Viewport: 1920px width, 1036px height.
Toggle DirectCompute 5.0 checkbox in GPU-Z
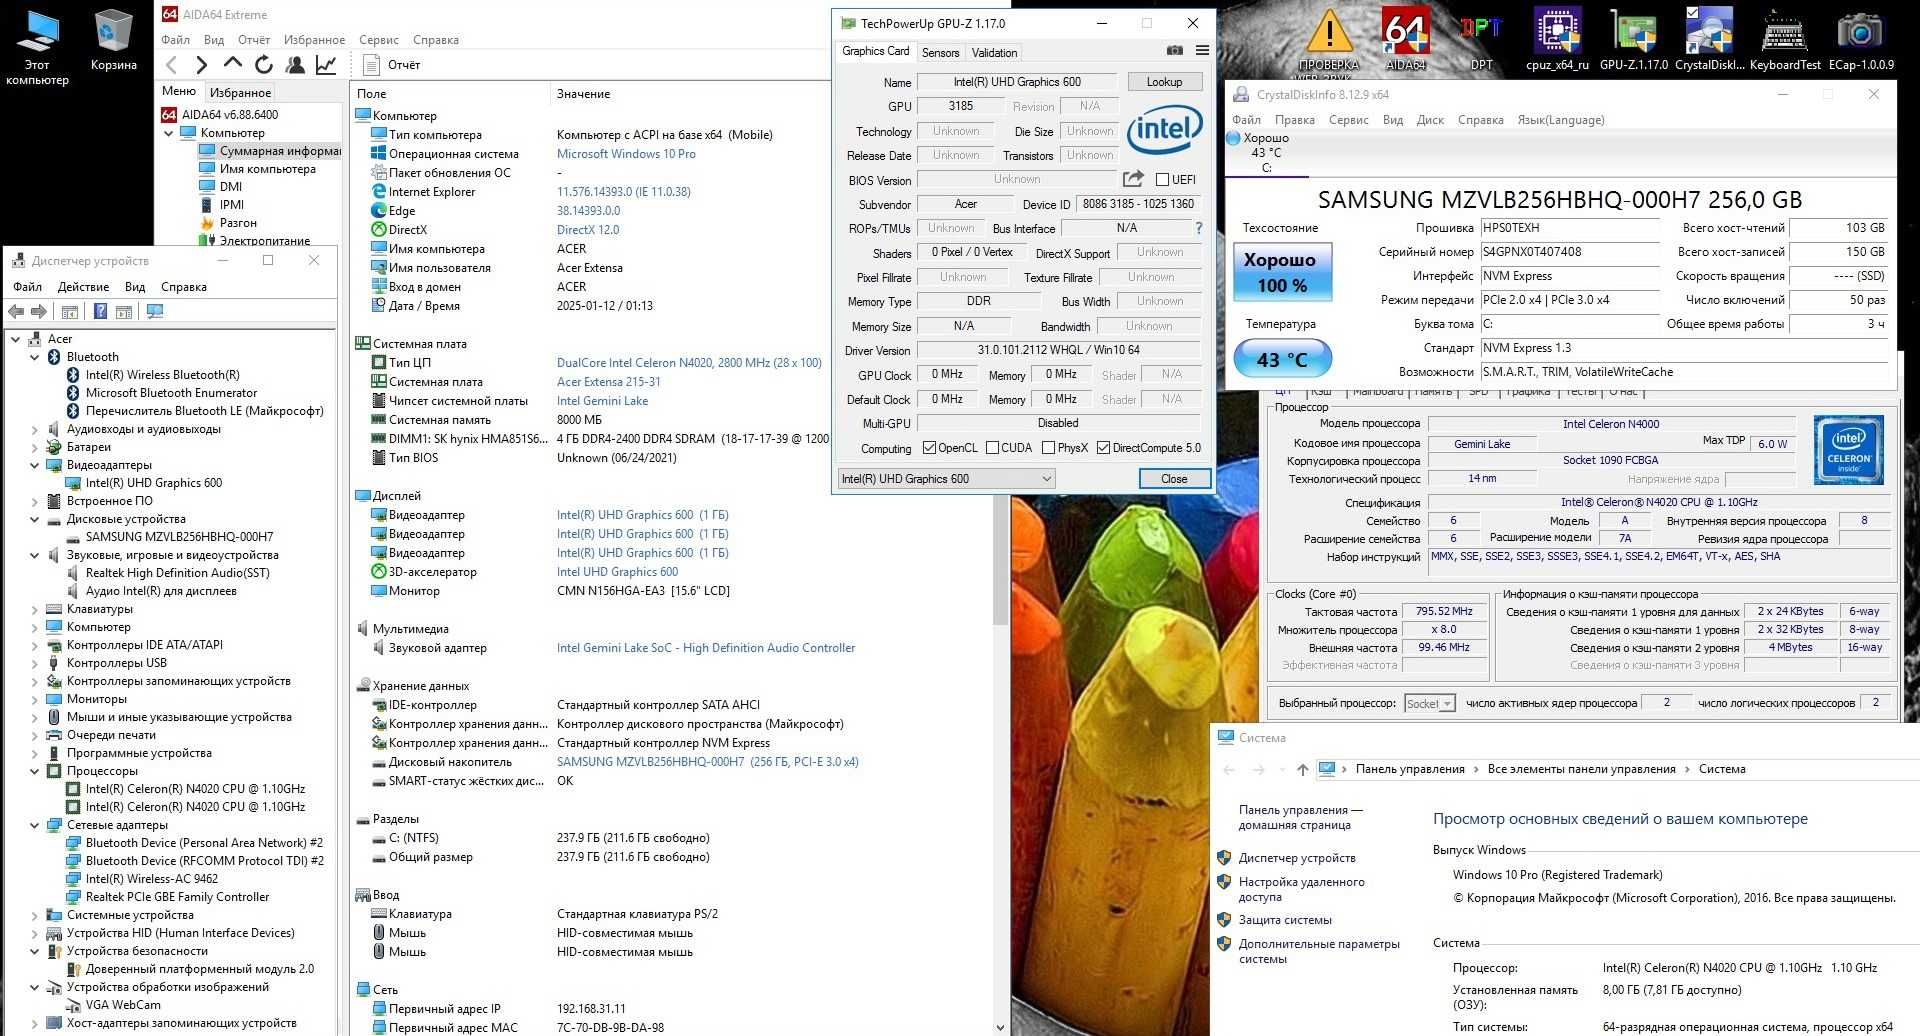(x=1103, y=448)
